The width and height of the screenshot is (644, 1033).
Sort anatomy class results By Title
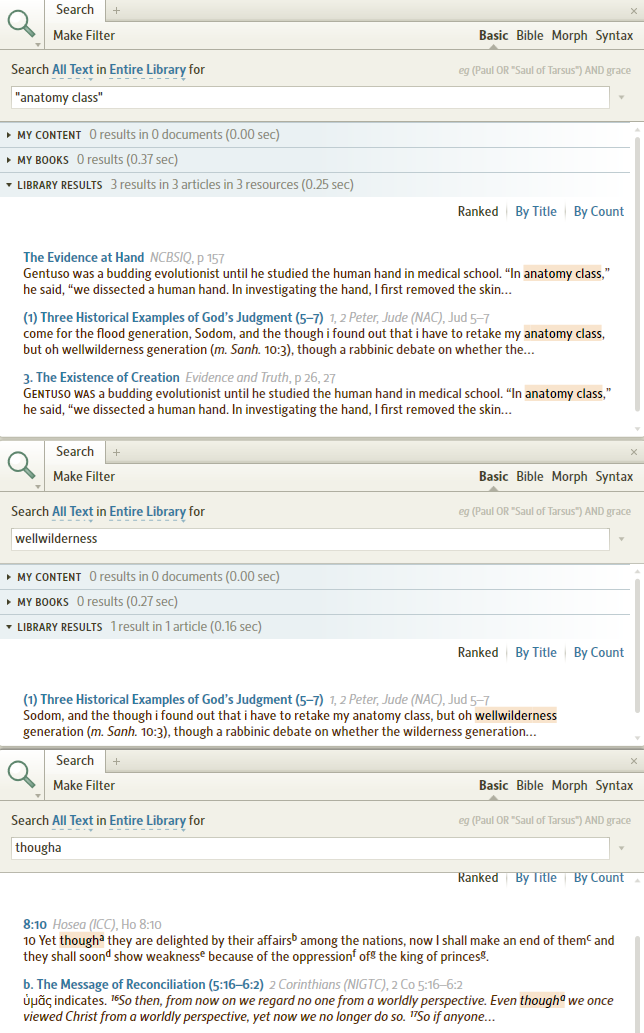[535, 211]
